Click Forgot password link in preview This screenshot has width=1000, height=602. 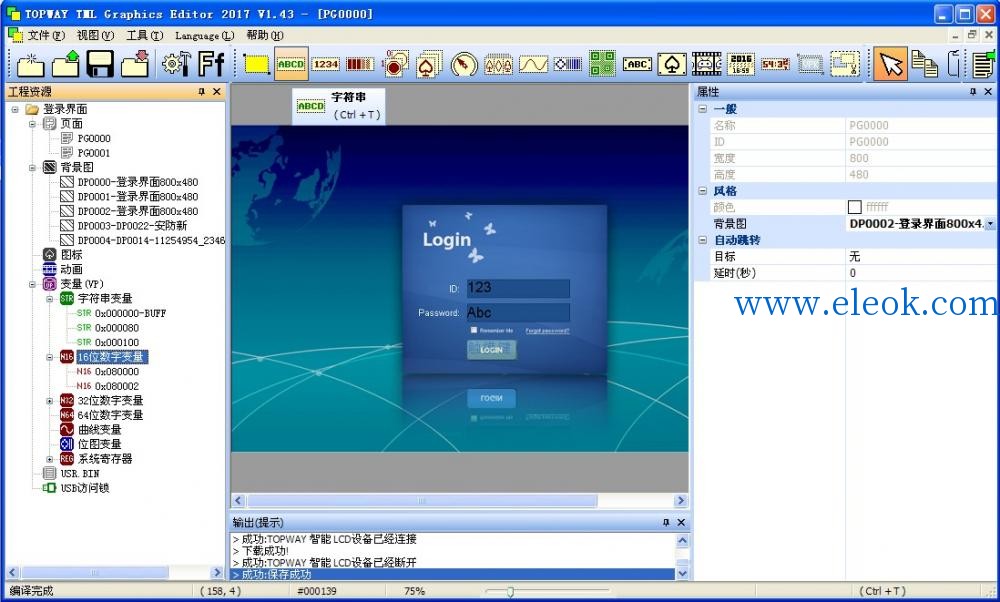[547, 330]
